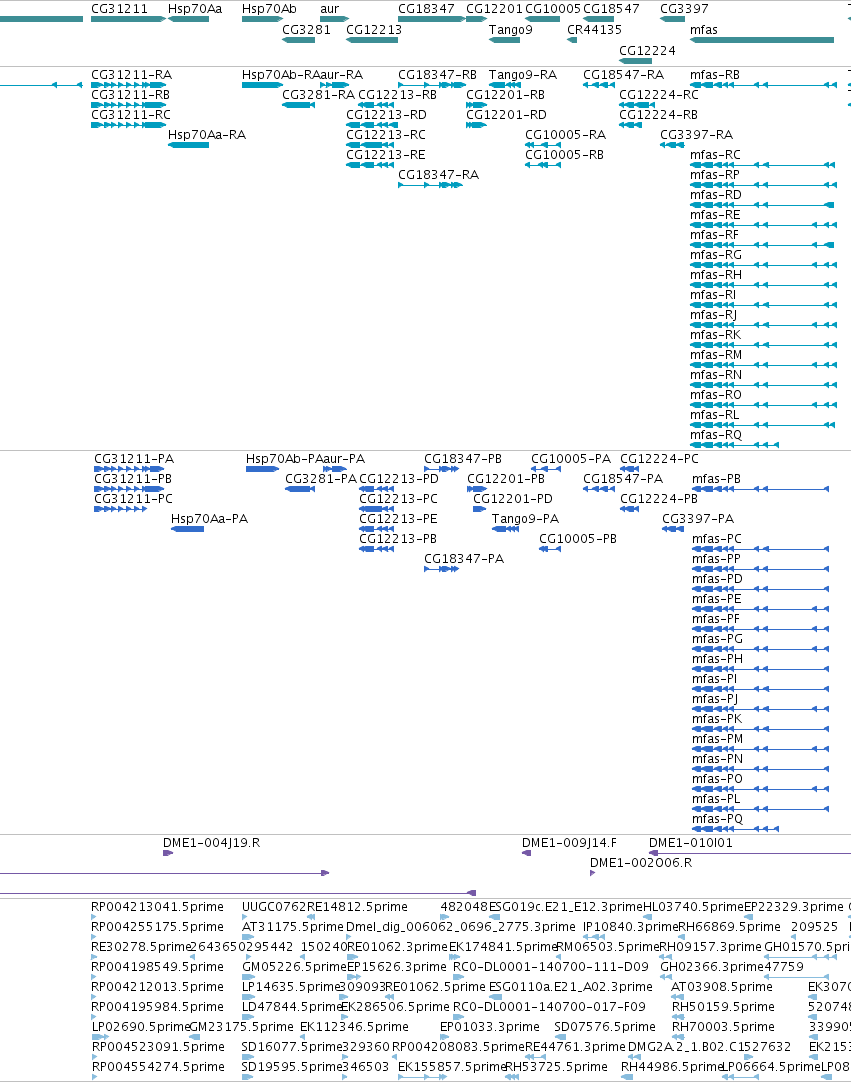The height and width of the screenshot is (1082, 851).
Task: Open transcript CG3397-RA
Action: pos(696,135)
